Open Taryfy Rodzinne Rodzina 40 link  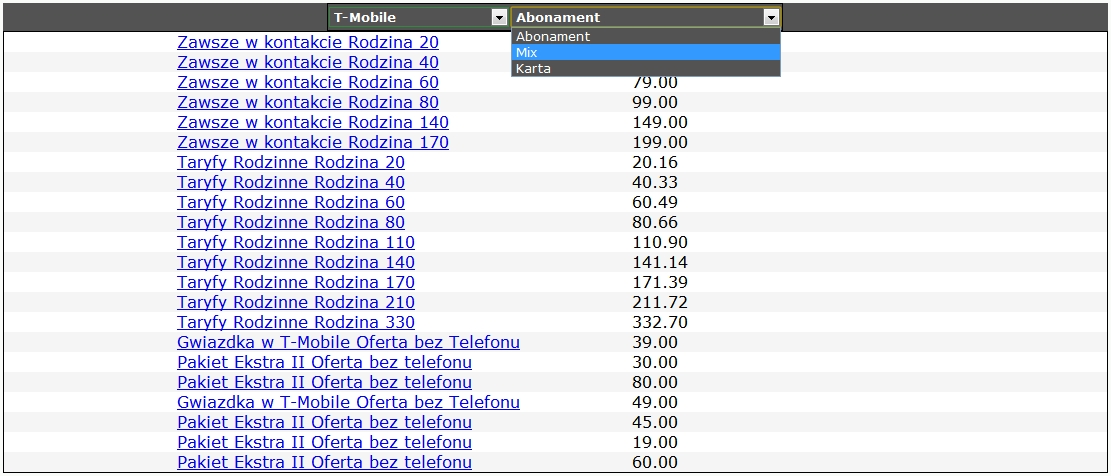coord(291,182)
